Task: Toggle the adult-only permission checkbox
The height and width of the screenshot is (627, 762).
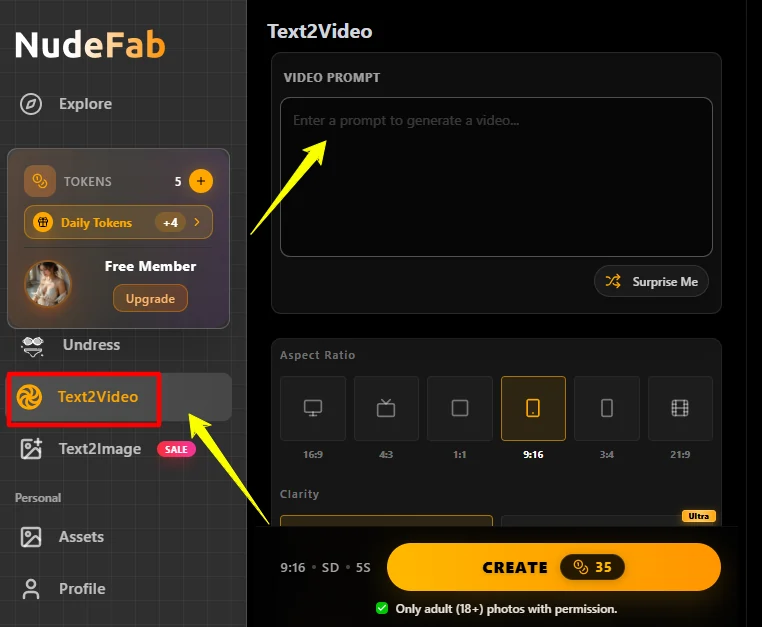Action: click(382, 609)
